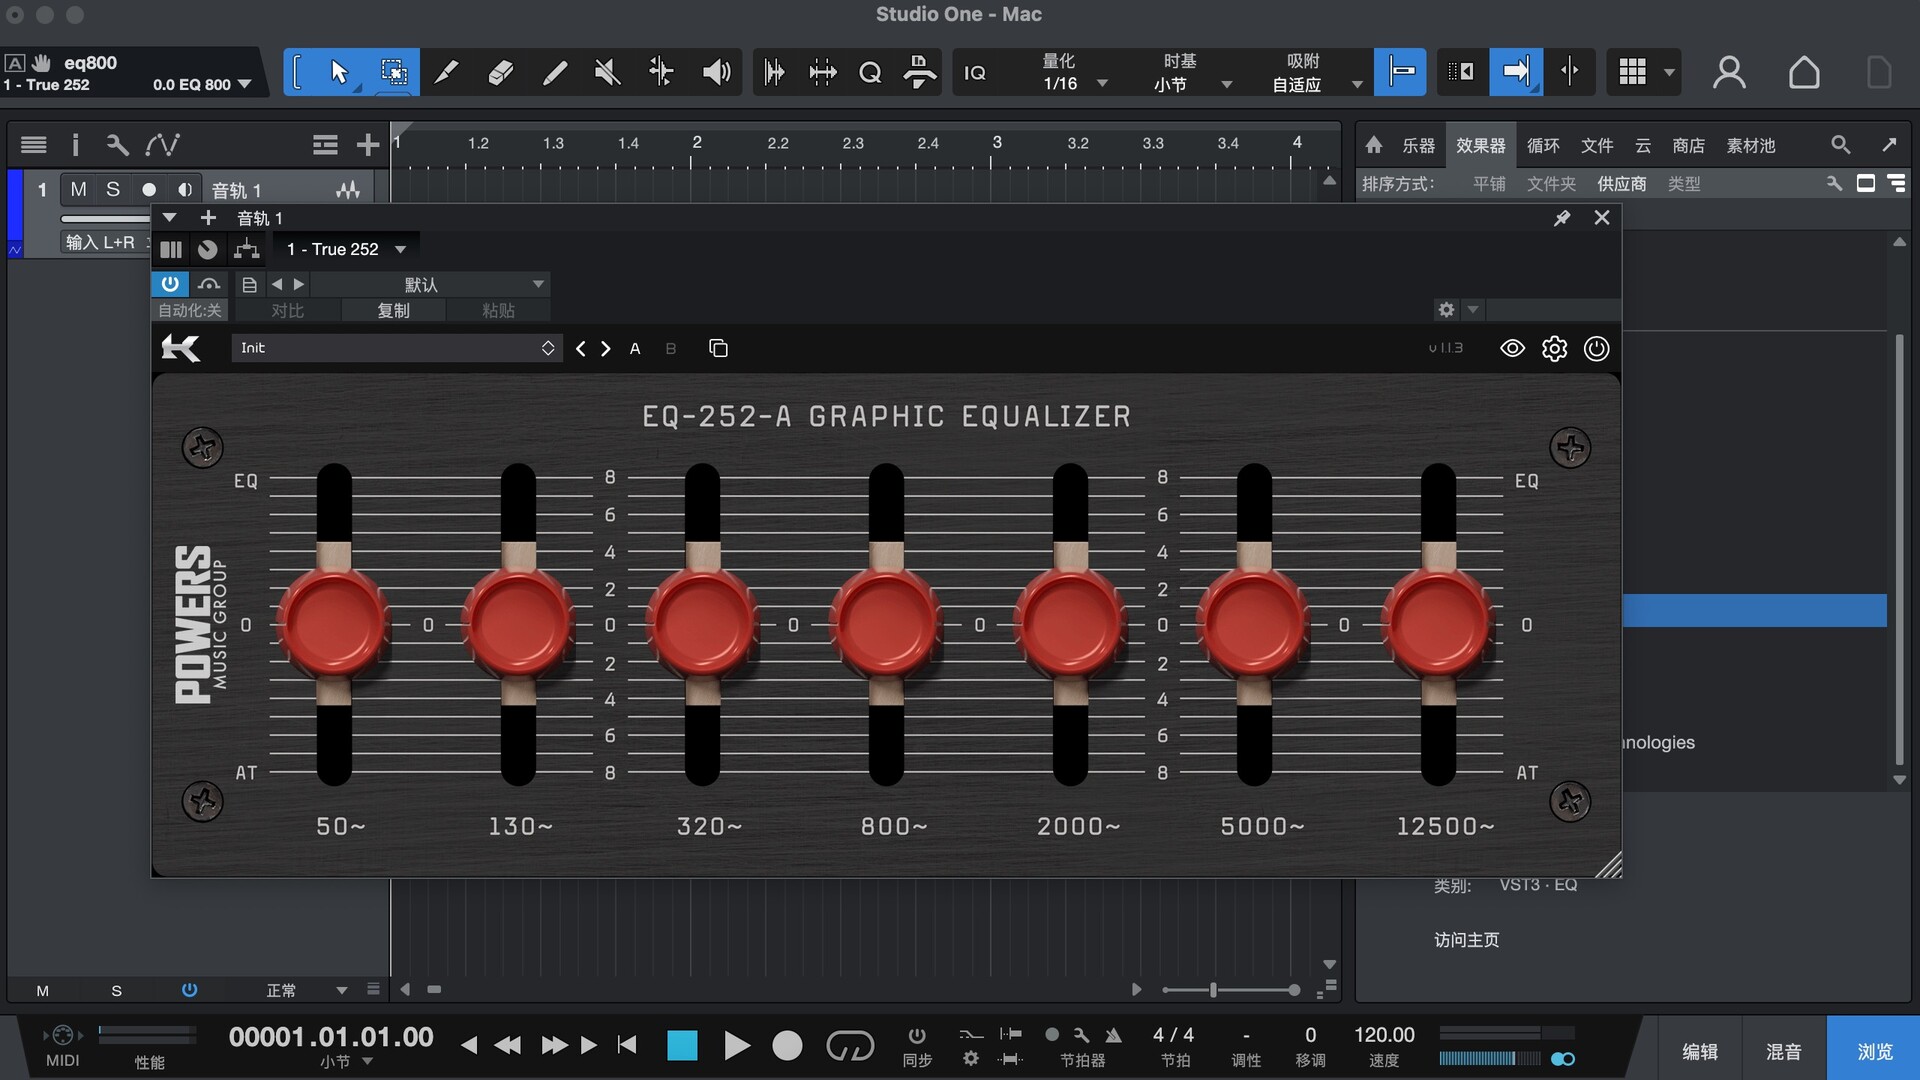Screen dimensions: 1920x1080
Task: Click the plugin settings gear icon
Action: click(1554, 348)
